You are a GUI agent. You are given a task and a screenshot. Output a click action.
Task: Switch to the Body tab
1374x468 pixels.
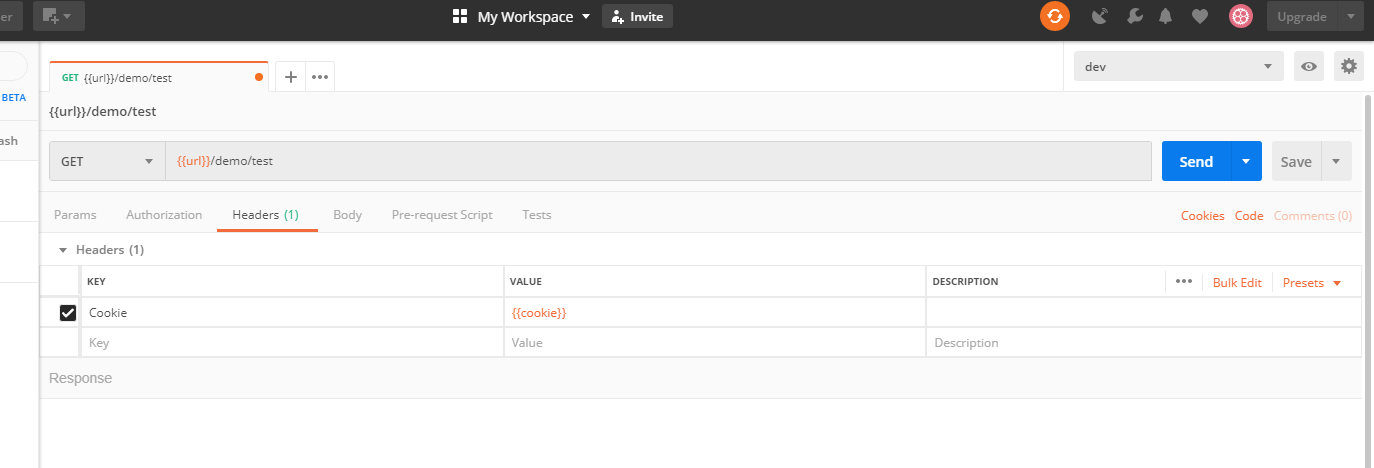347,215
